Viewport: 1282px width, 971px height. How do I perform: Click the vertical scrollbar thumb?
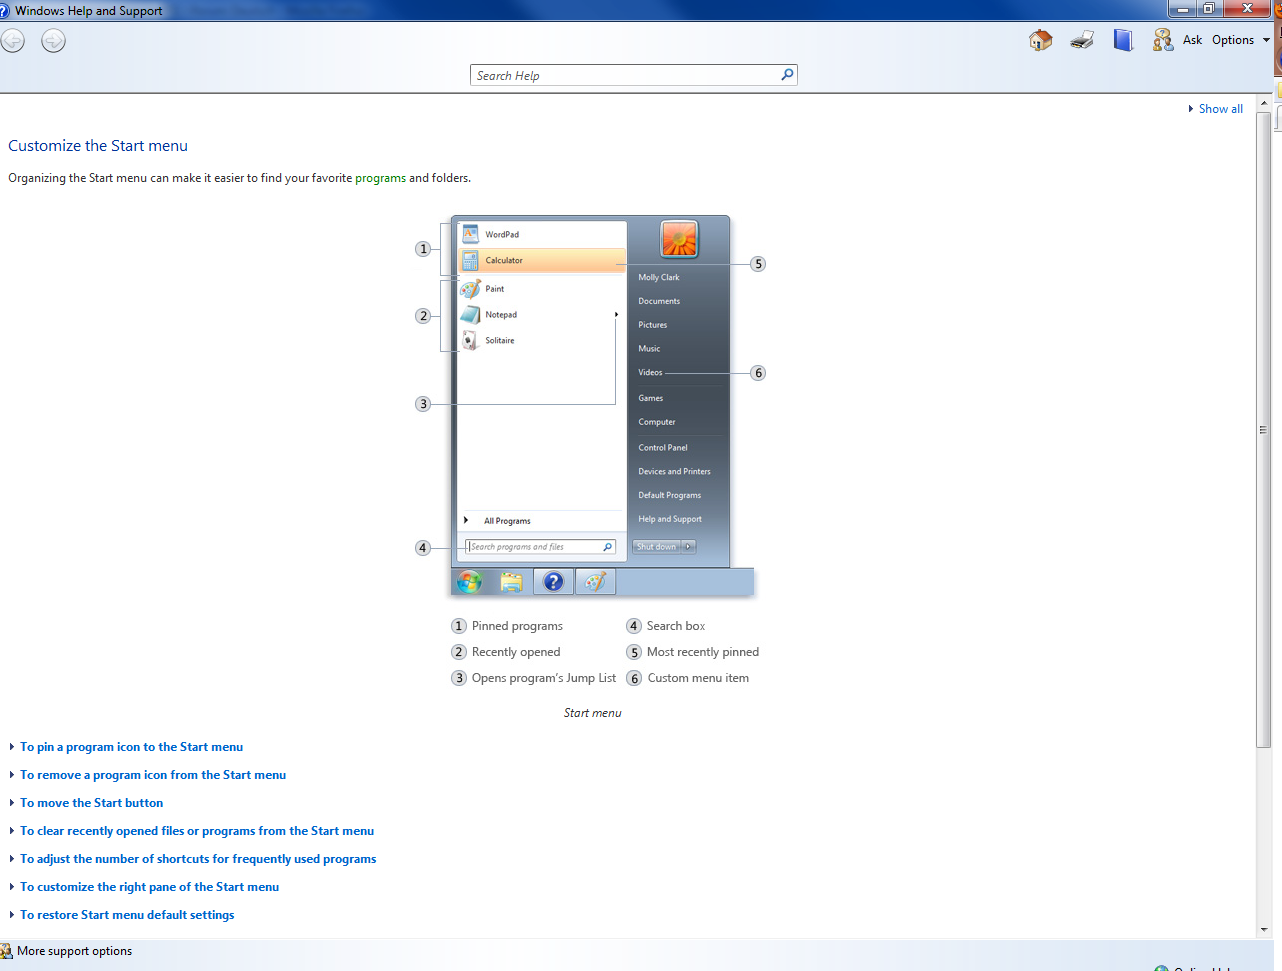1264,430
